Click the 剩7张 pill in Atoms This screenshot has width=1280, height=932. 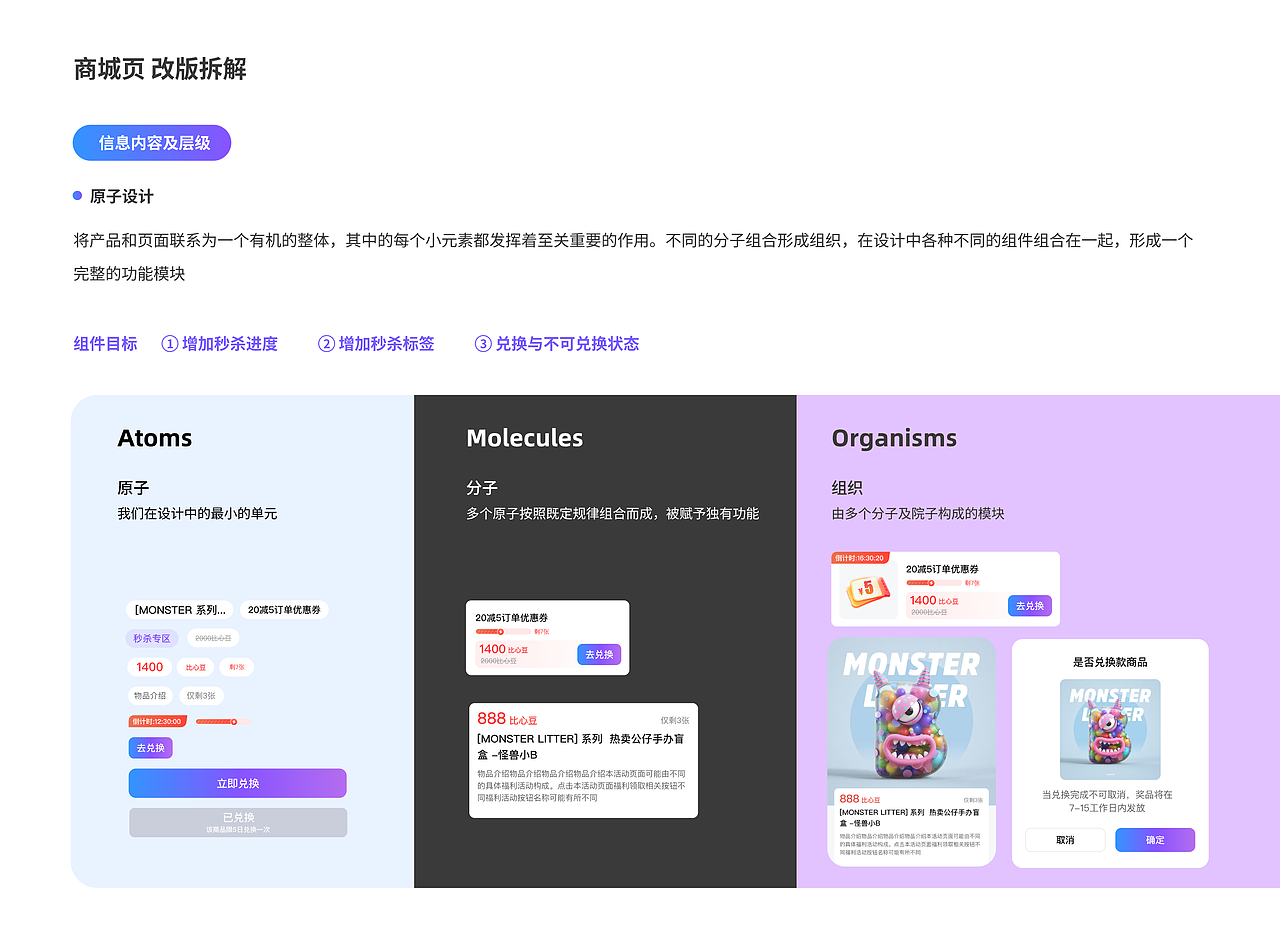(x=237, y=667)
